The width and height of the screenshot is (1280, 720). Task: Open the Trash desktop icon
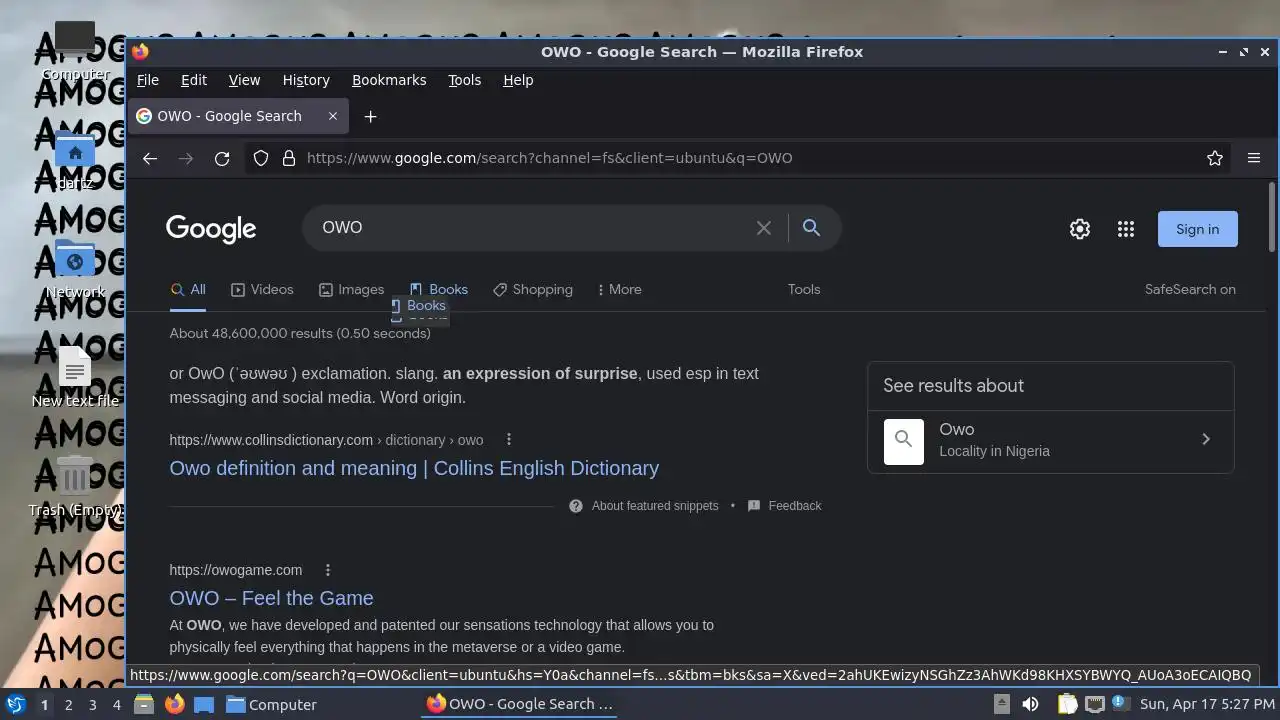click(75, 487)
